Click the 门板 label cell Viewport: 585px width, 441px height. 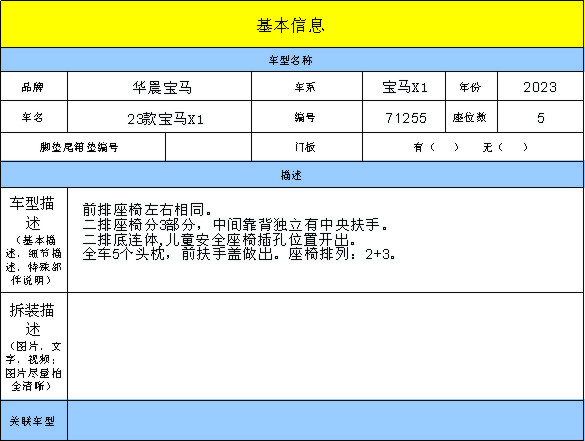click(307, 147)
